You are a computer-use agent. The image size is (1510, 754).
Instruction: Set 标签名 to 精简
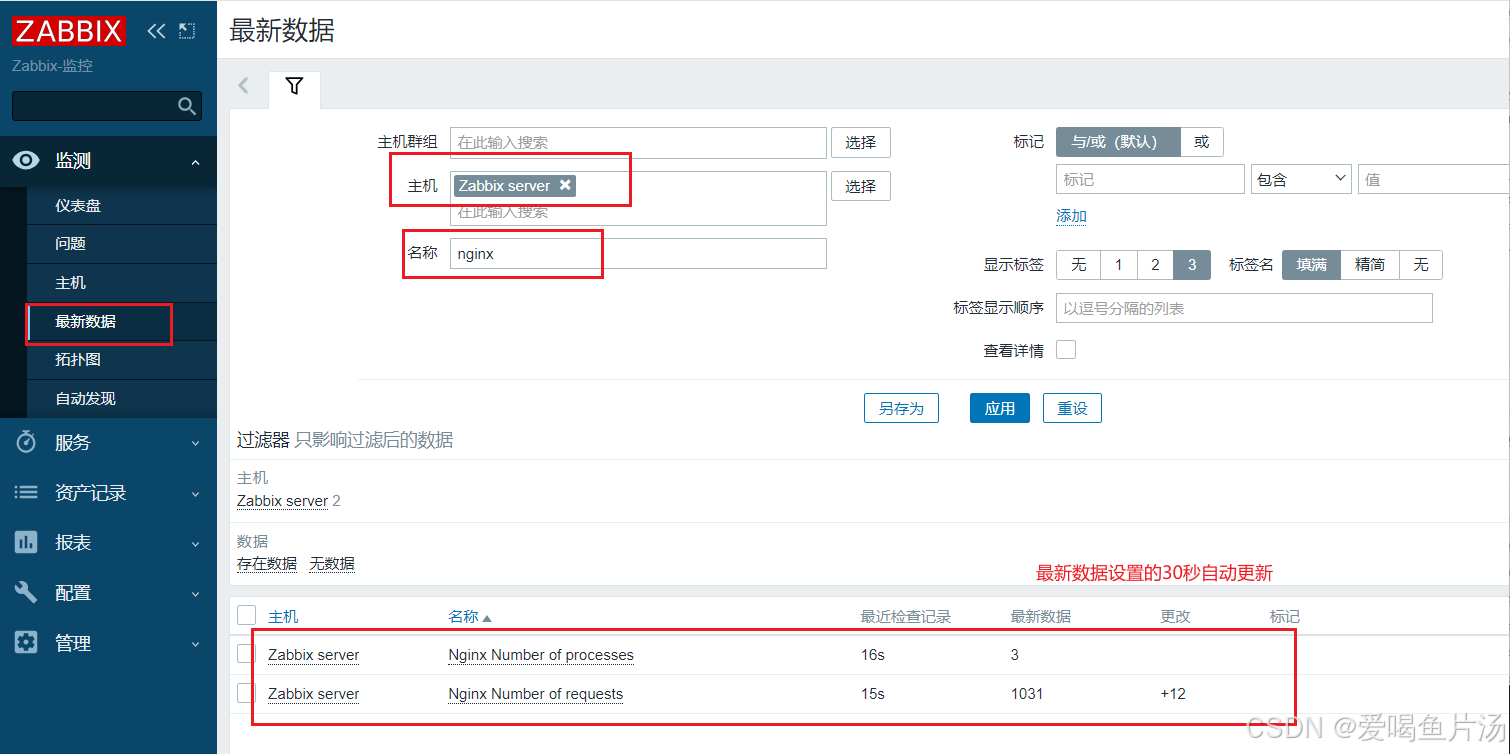1370,265
